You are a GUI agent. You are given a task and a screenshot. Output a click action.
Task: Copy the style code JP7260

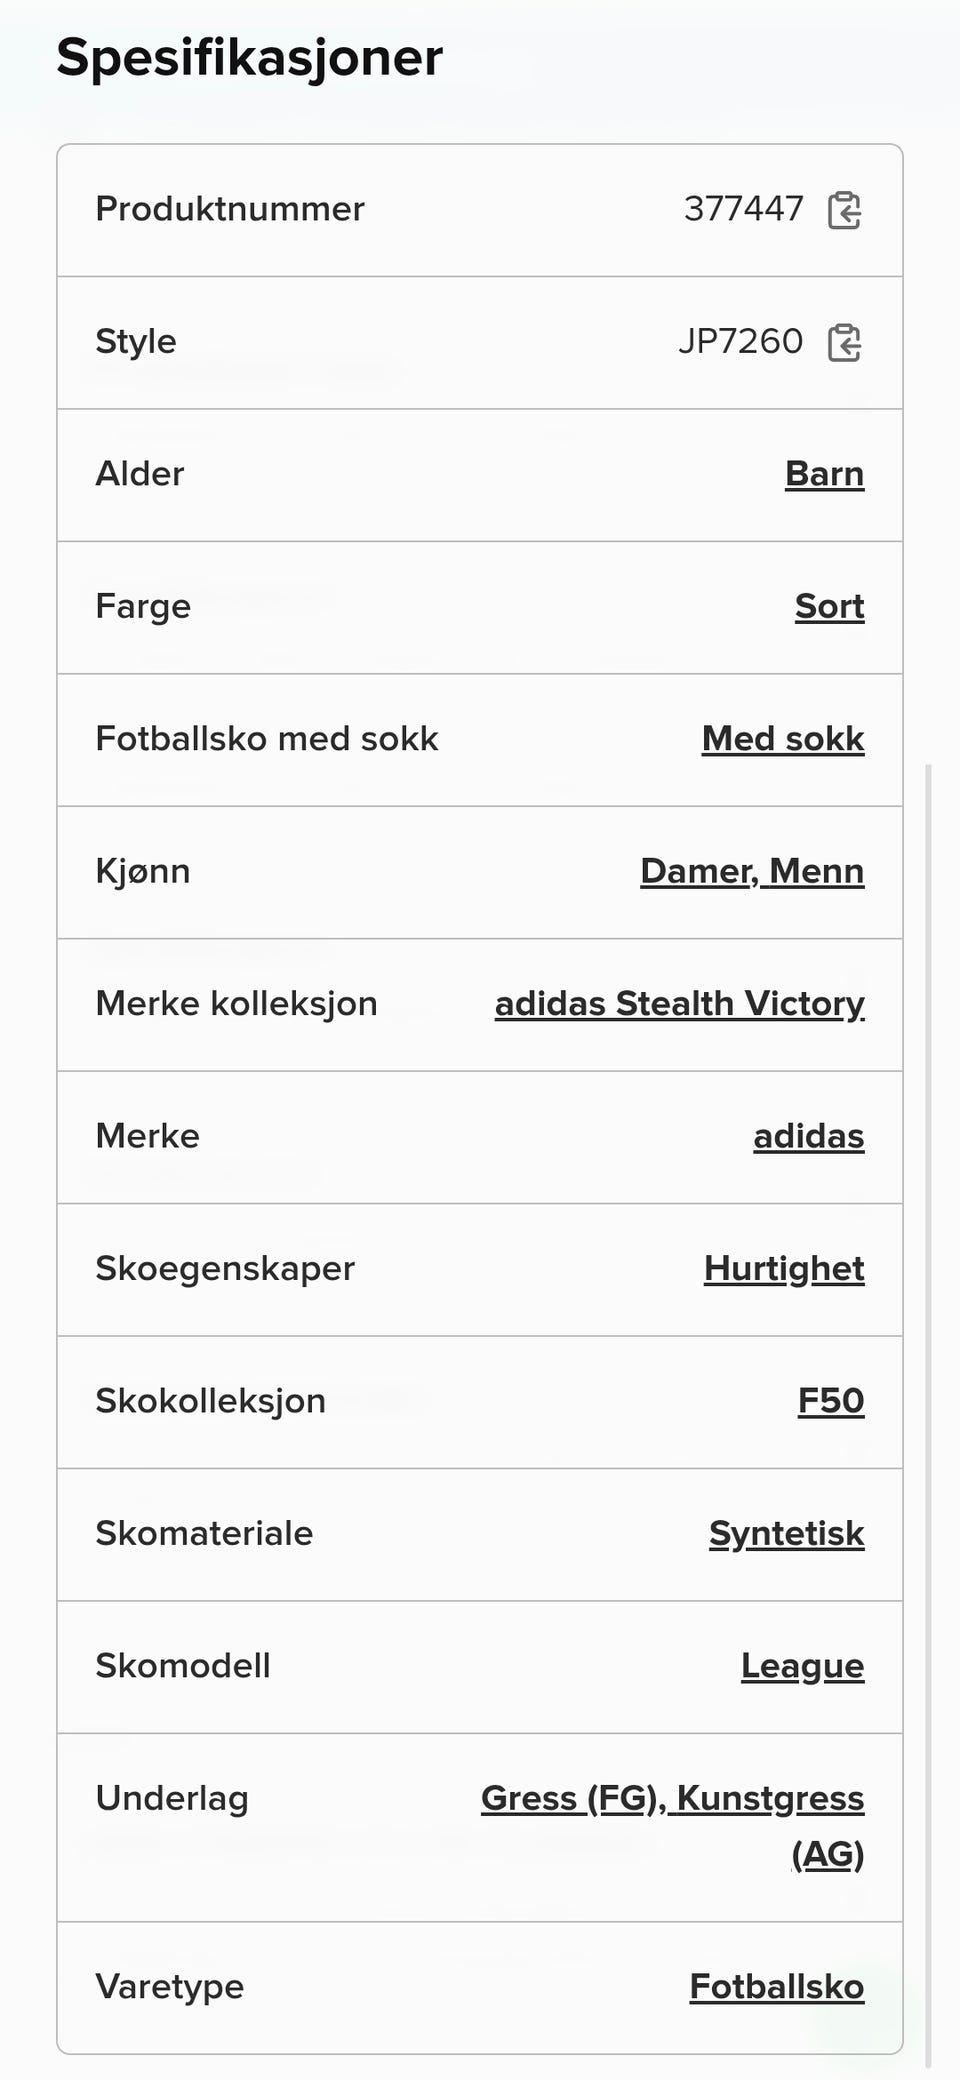844,342
